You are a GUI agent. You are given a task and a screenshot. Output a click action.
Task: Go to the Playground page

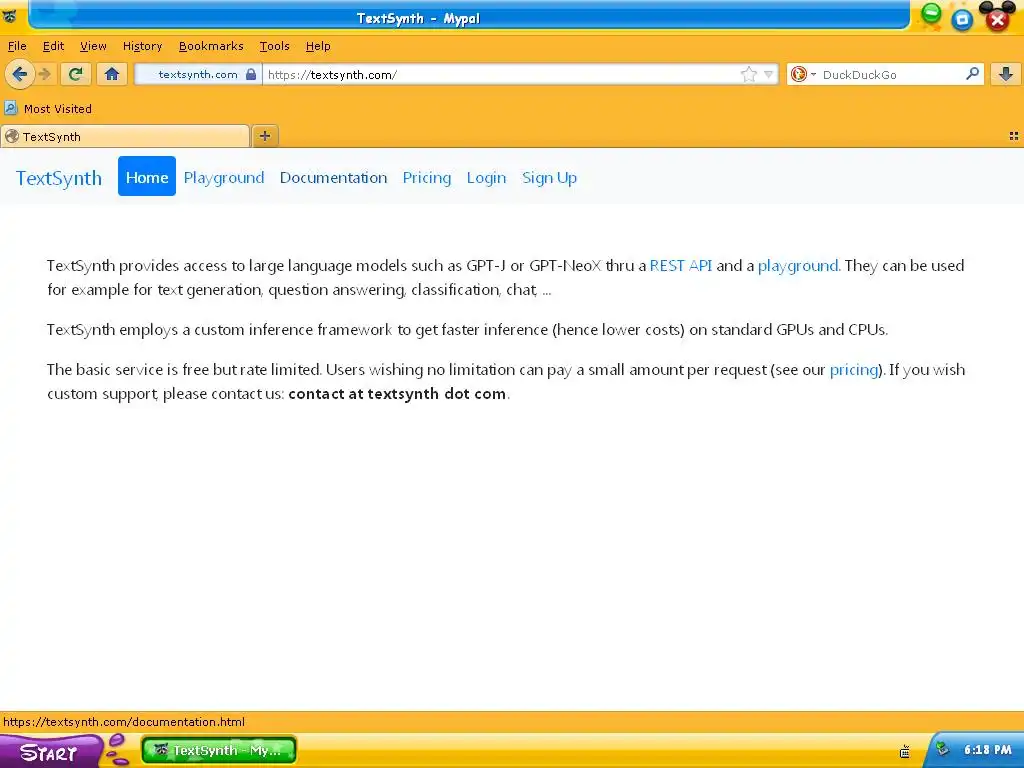point(224,178)
